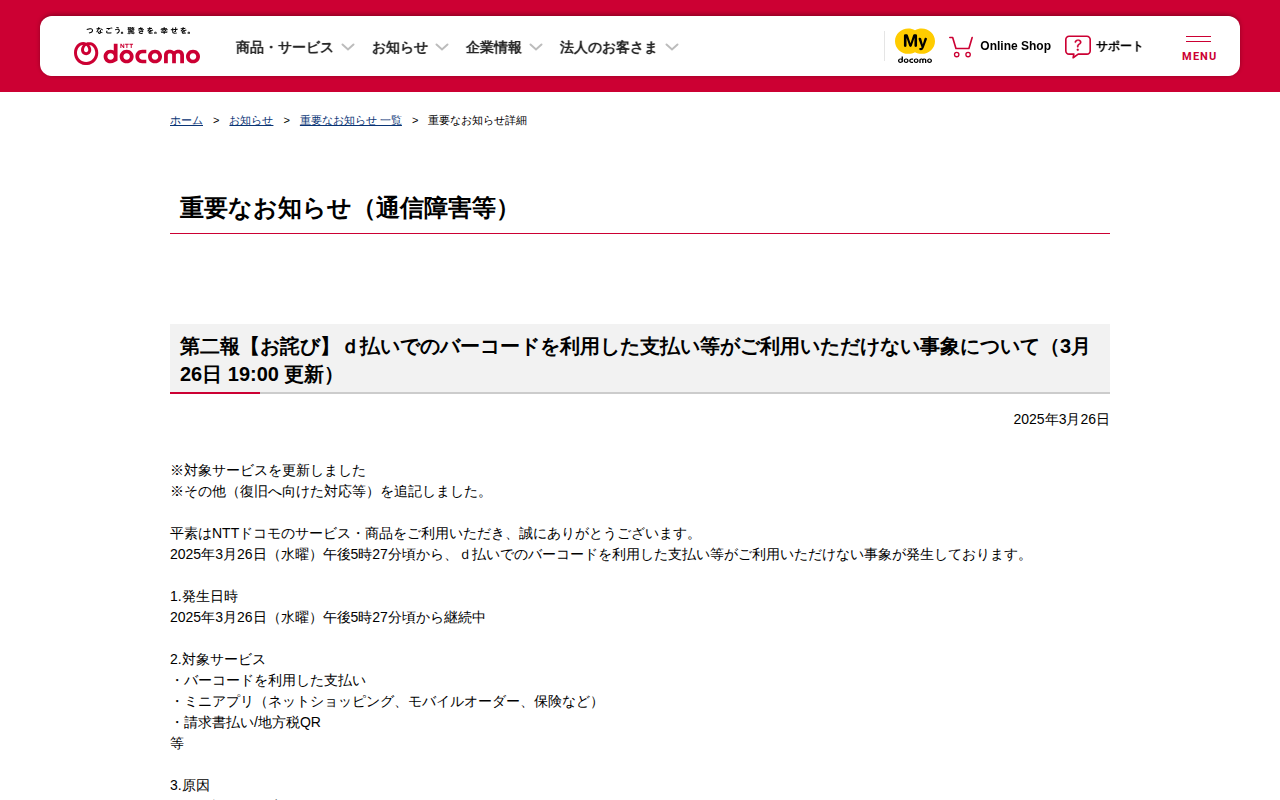Click the ・請求書払い/地方税QR item
Viewport: 1280px width, 800px height.
pos(246,722)
